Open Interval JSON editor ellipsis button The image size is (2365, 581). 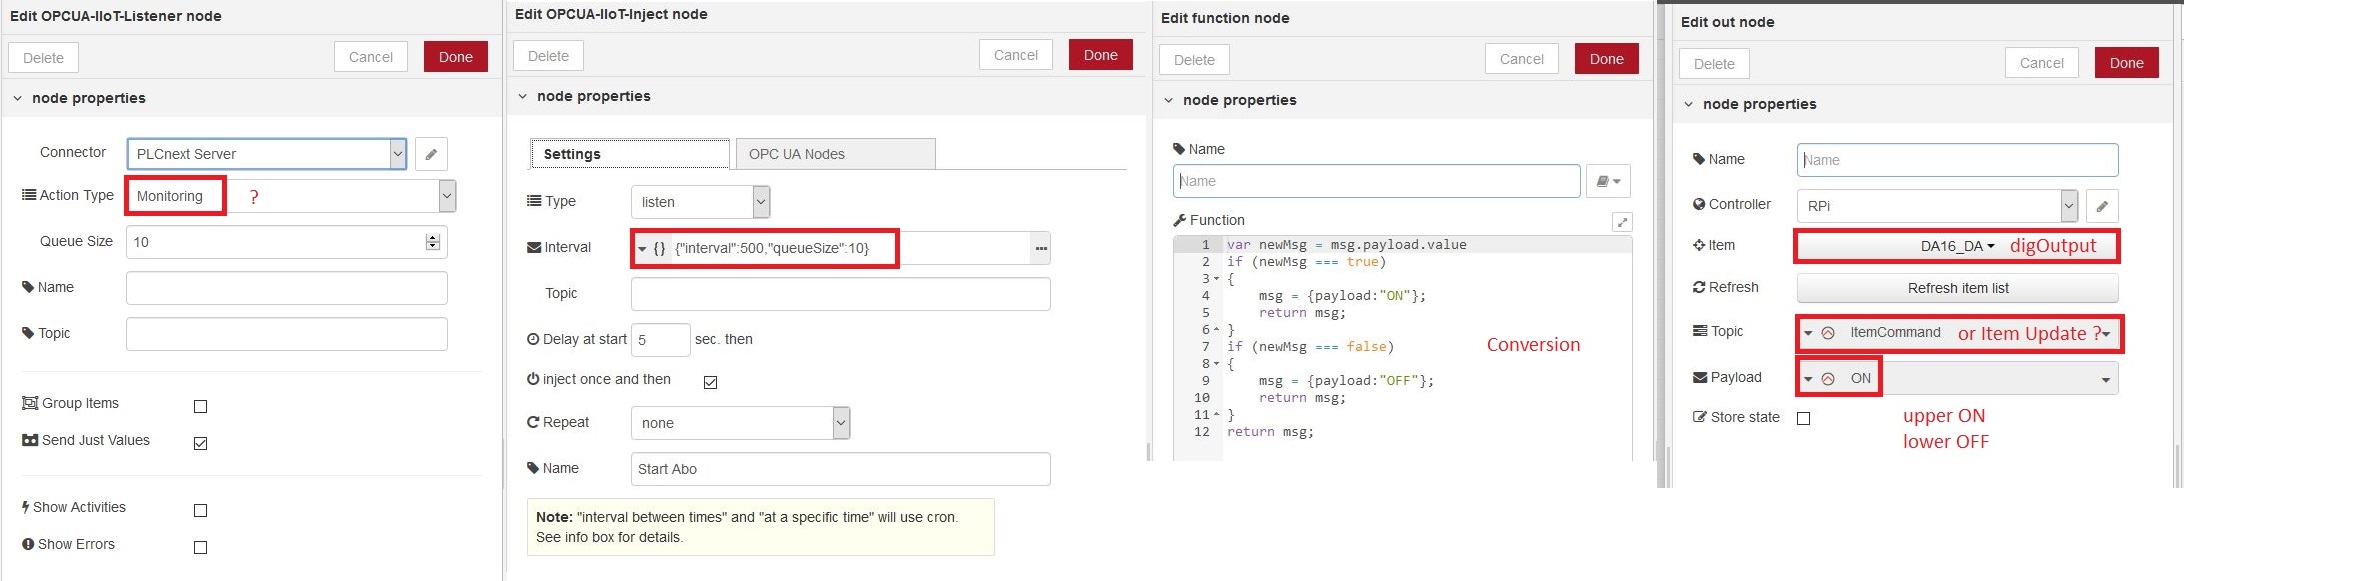[x=1041, y=248]
